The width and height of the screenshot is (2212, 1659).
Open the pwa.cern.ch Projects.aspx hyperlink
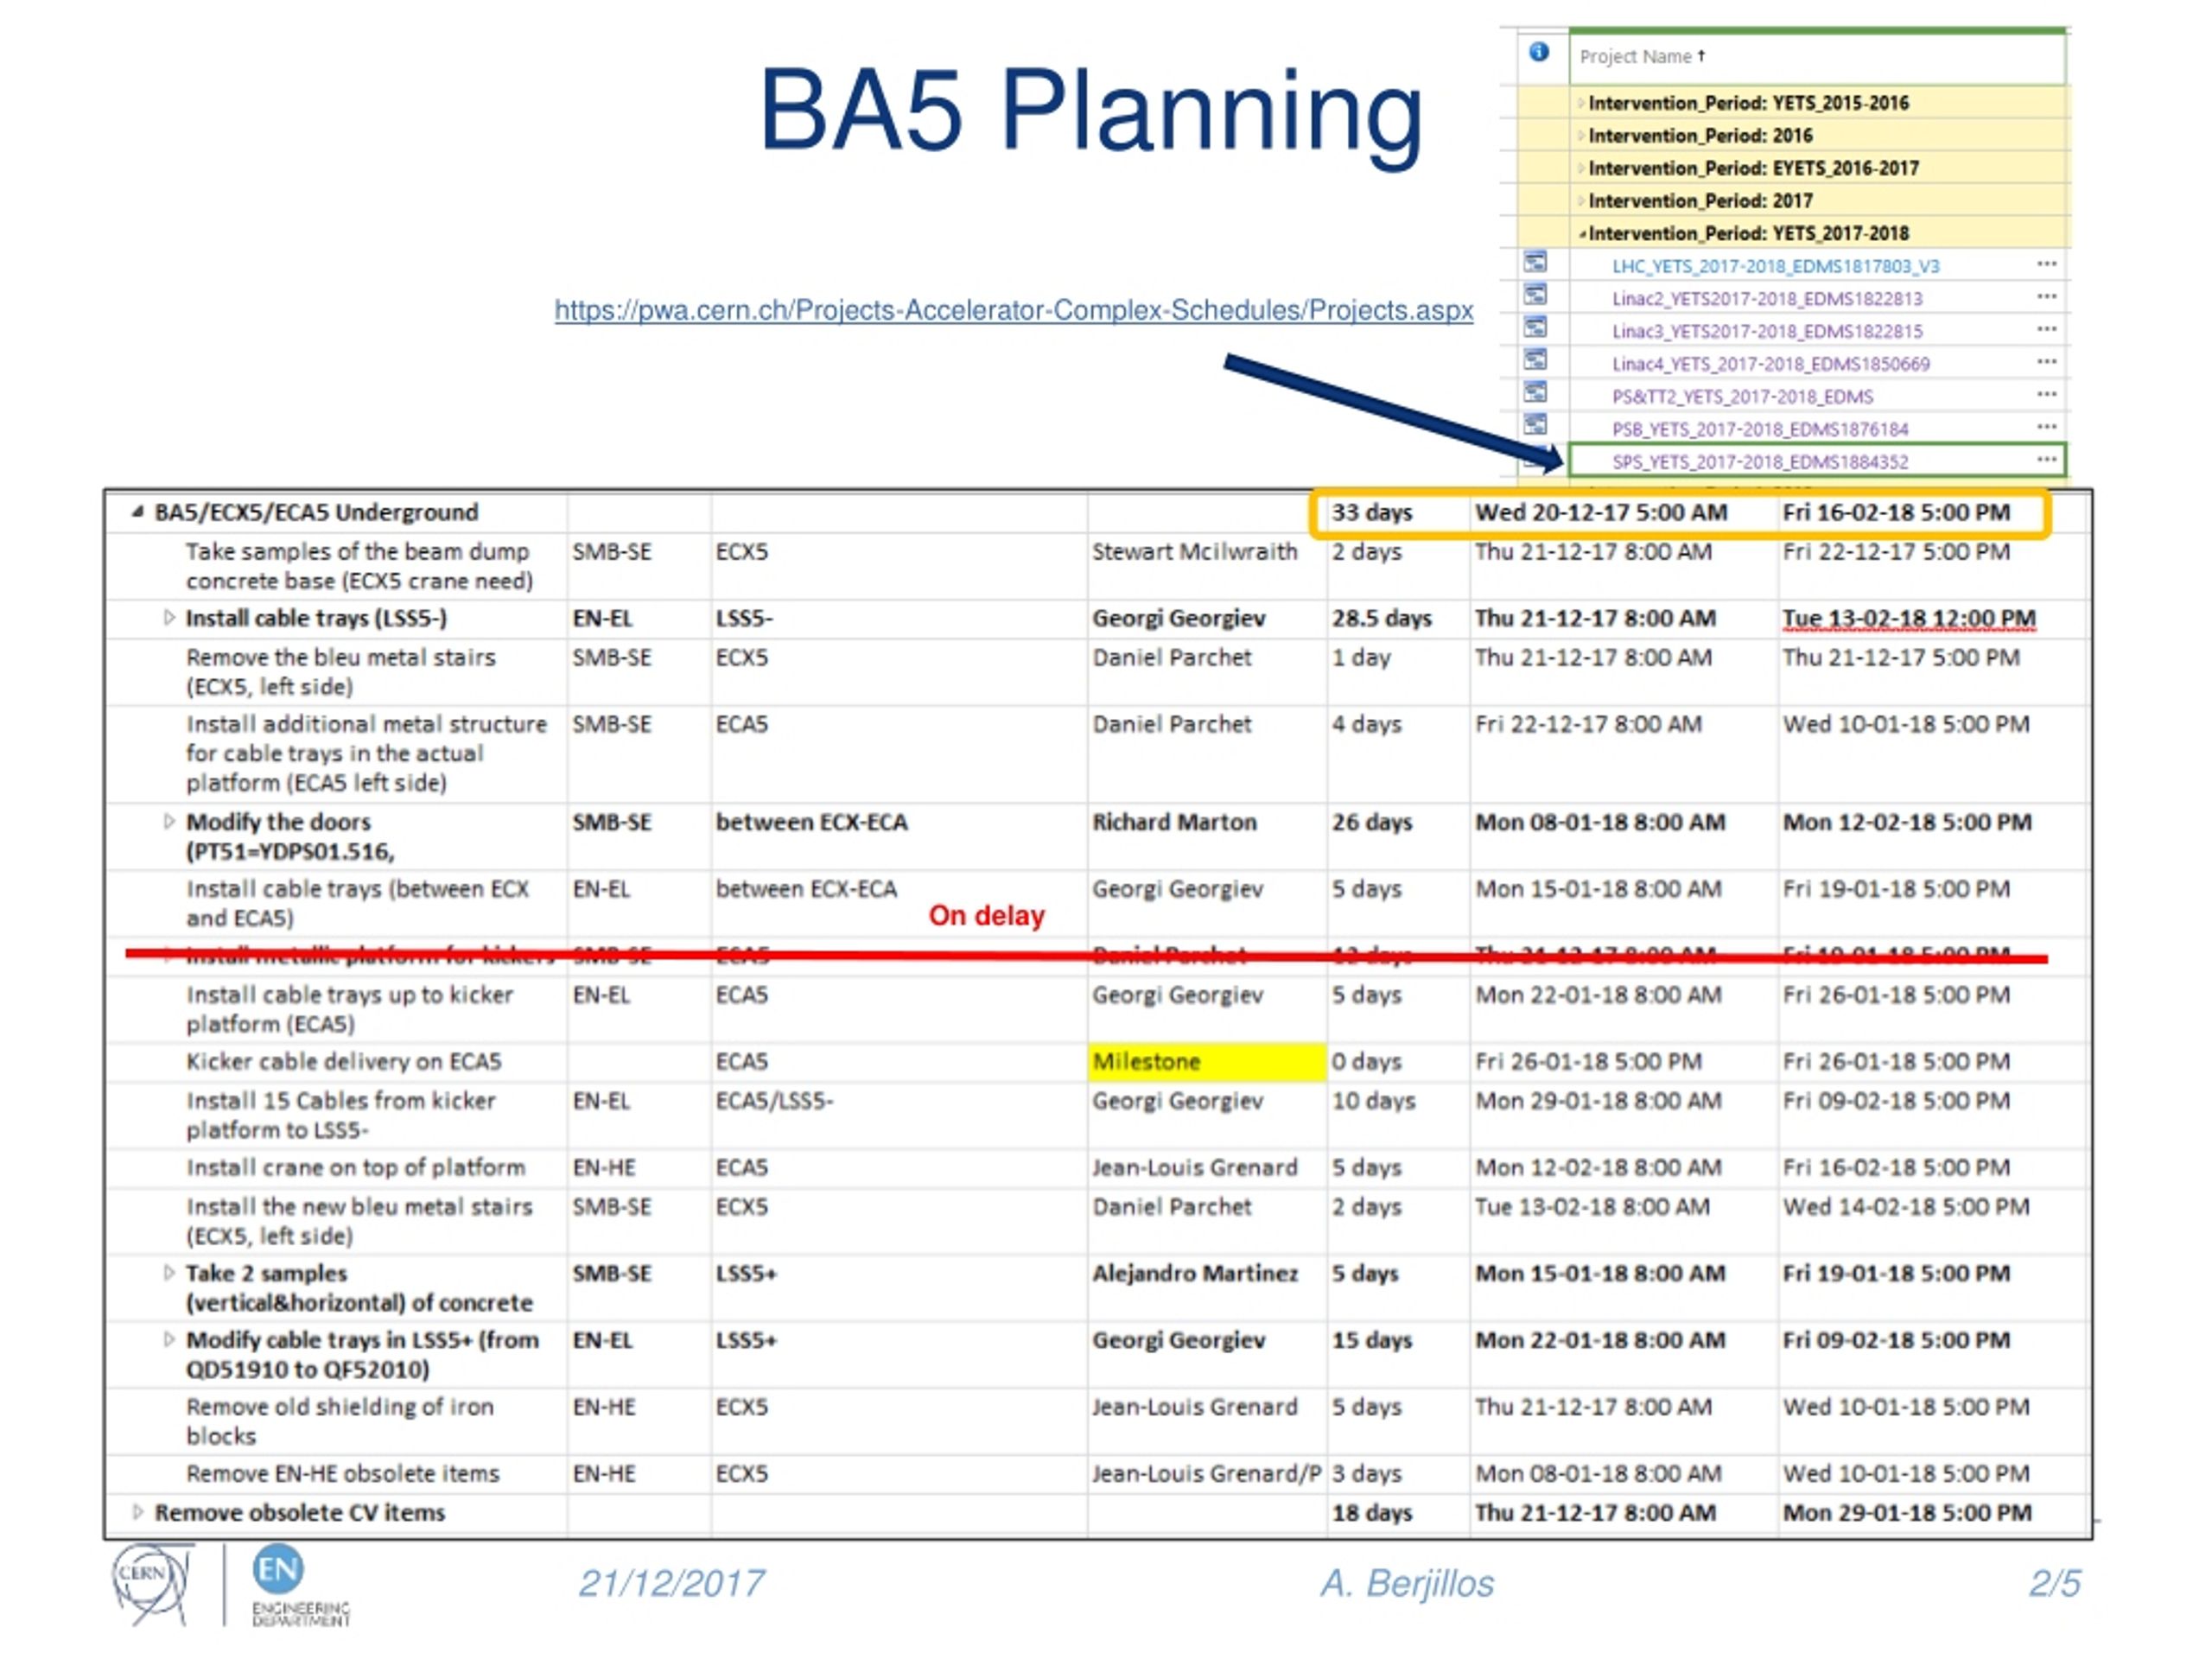click(1013, 310)
